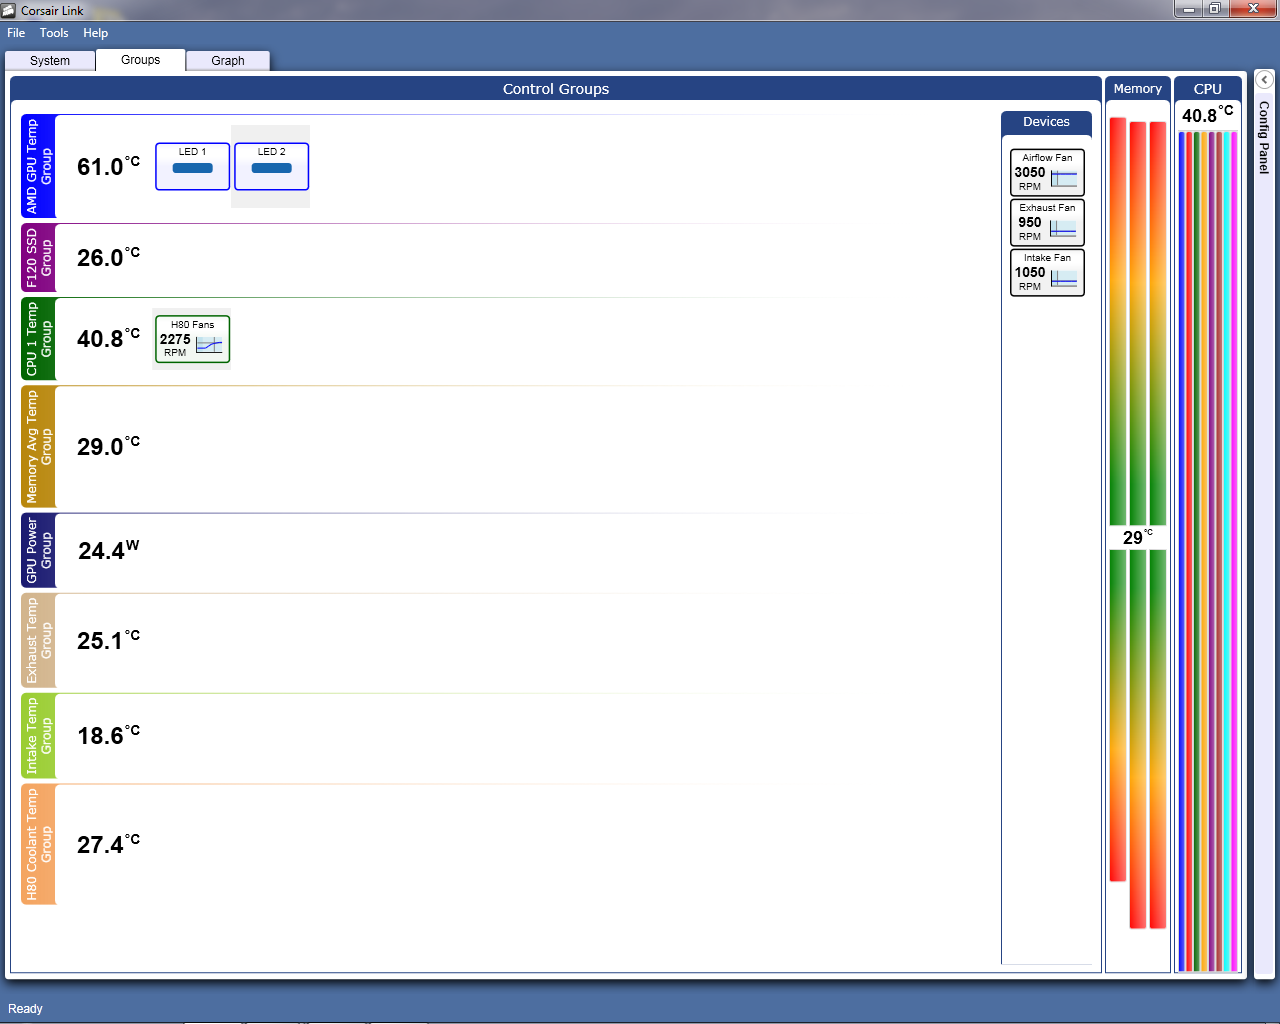Click the F120 SSD Group label
The height and width of the screenshot is (1024, 1280).
(x=38, y=258)
